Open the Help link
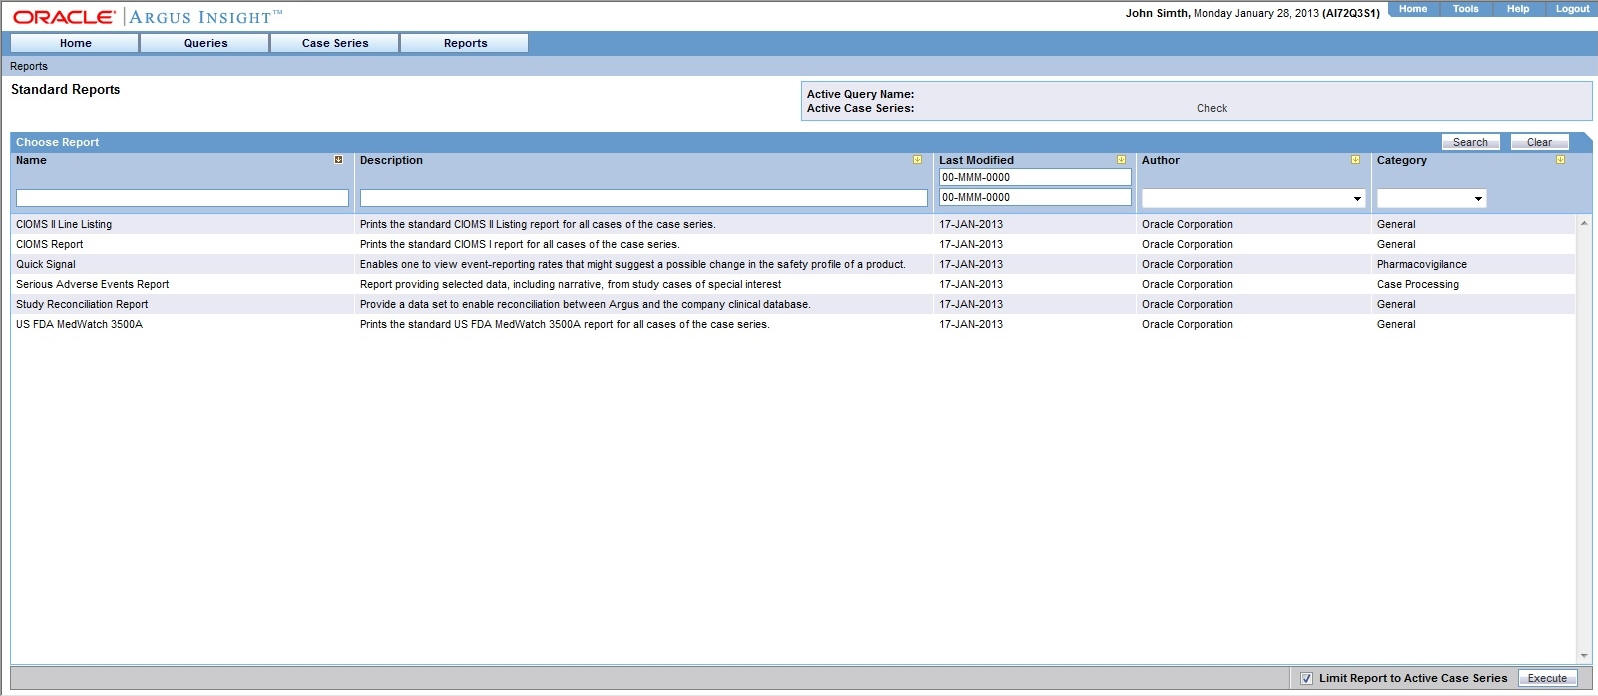Viewport: 1598px width, 696px height. pos(1518,9)
